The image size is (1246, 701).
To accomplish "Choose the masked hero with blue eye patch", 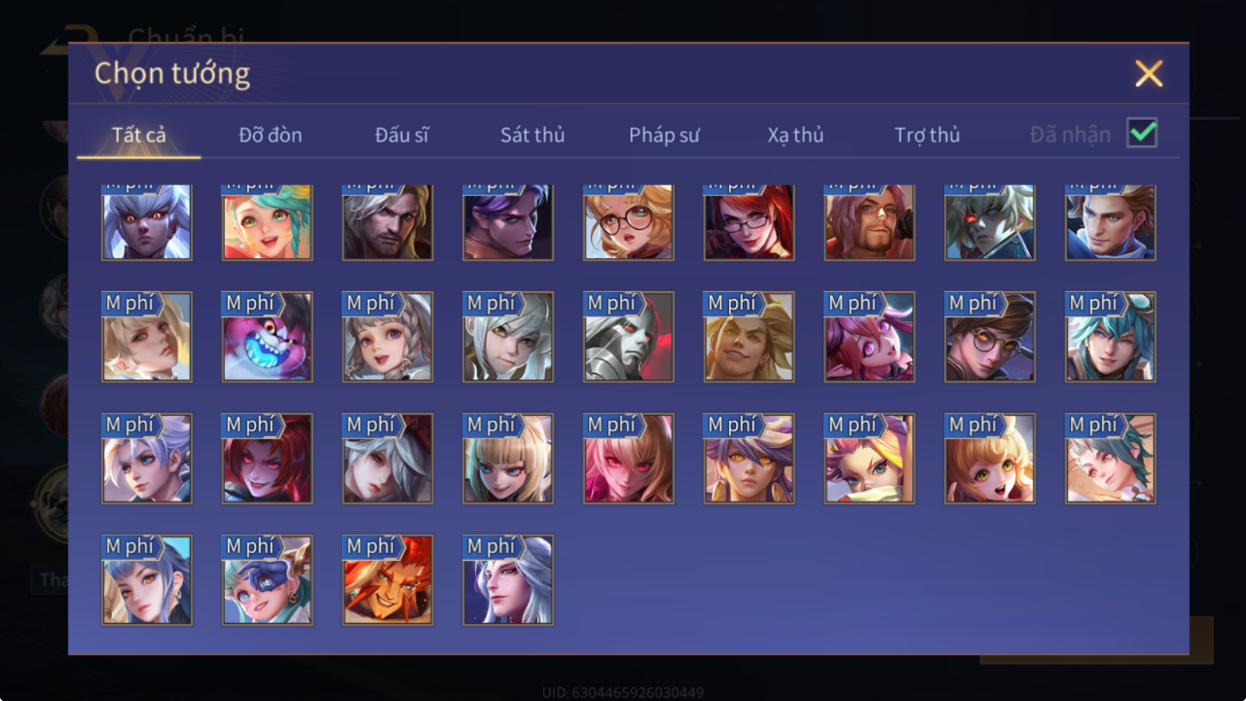I will [x=267, y=580].
